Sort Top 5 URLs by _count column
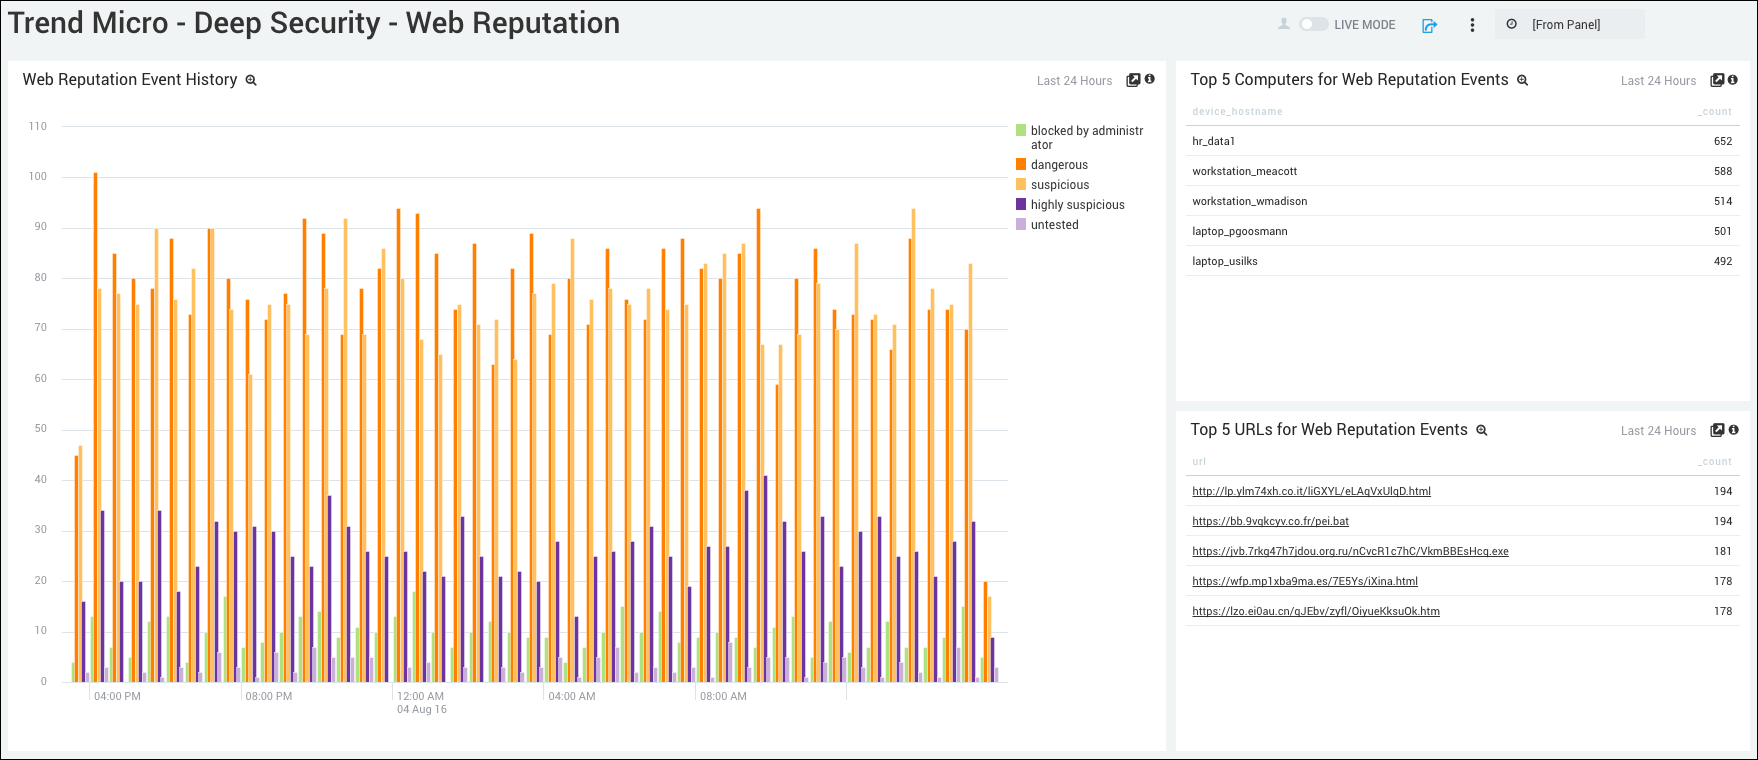Viewport: 1758px width, 760px height. coord(1715,462)
